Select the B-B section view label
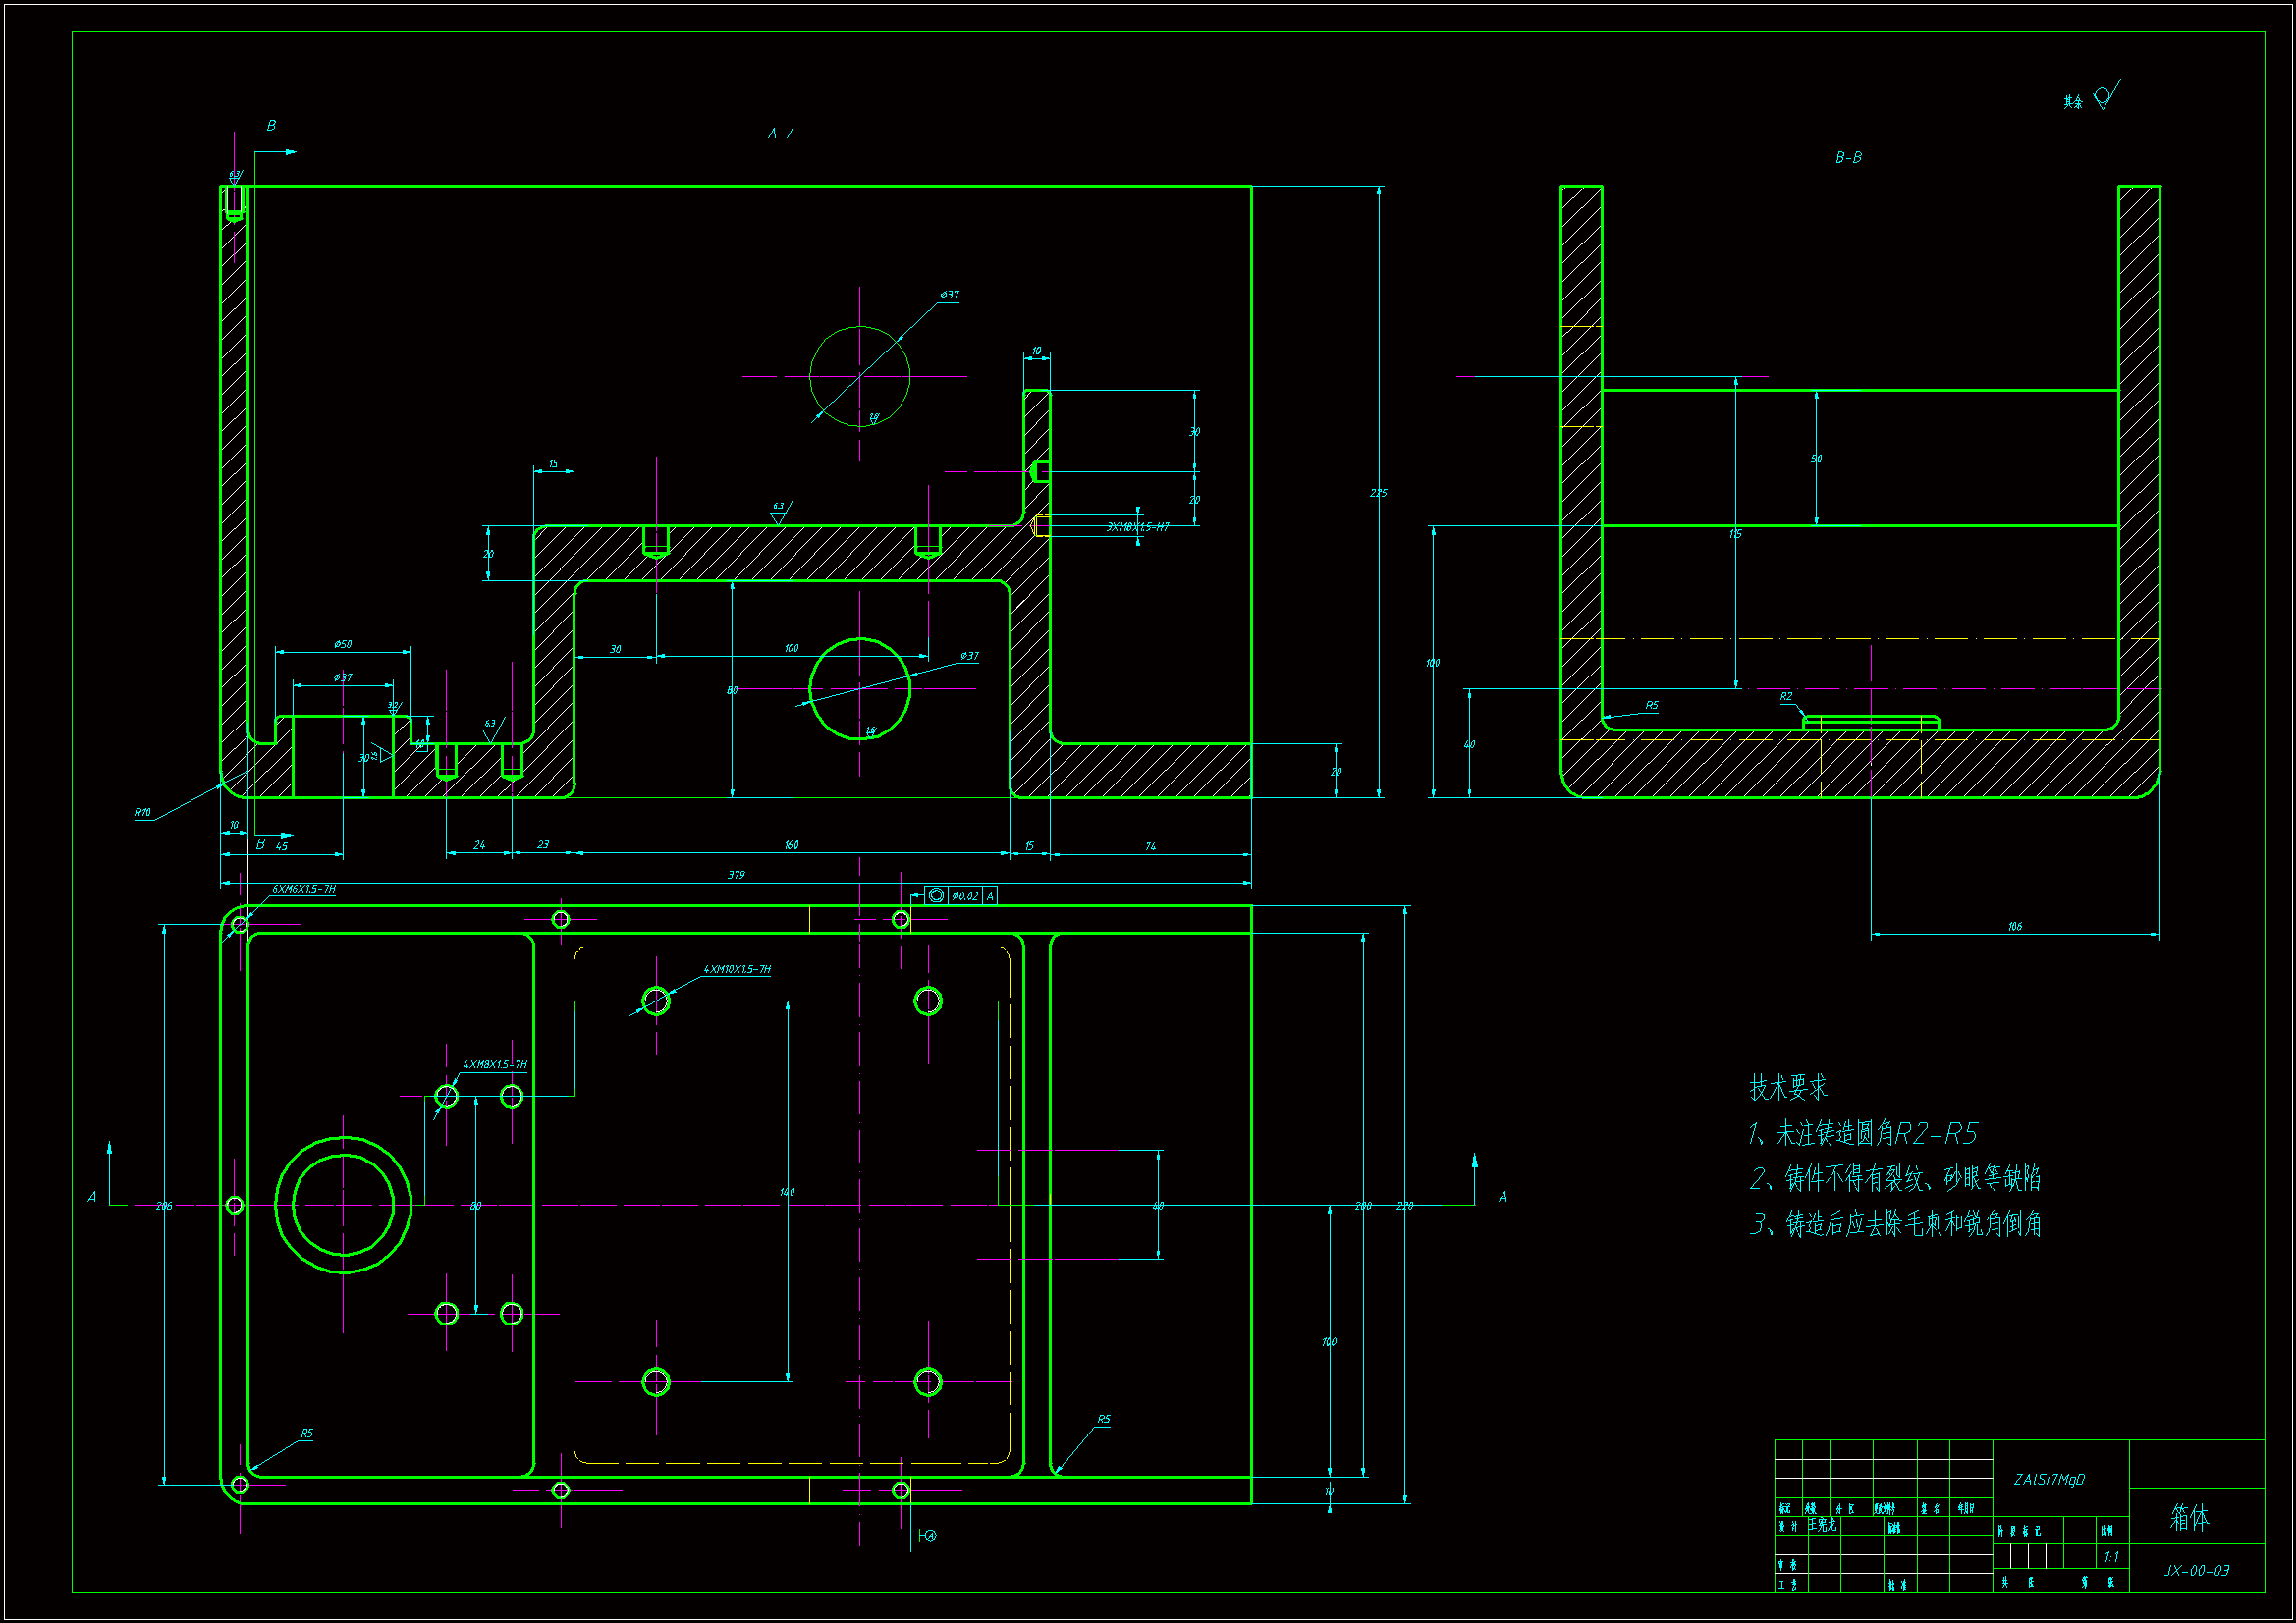The image size is (2296, 1623). 1848,158
